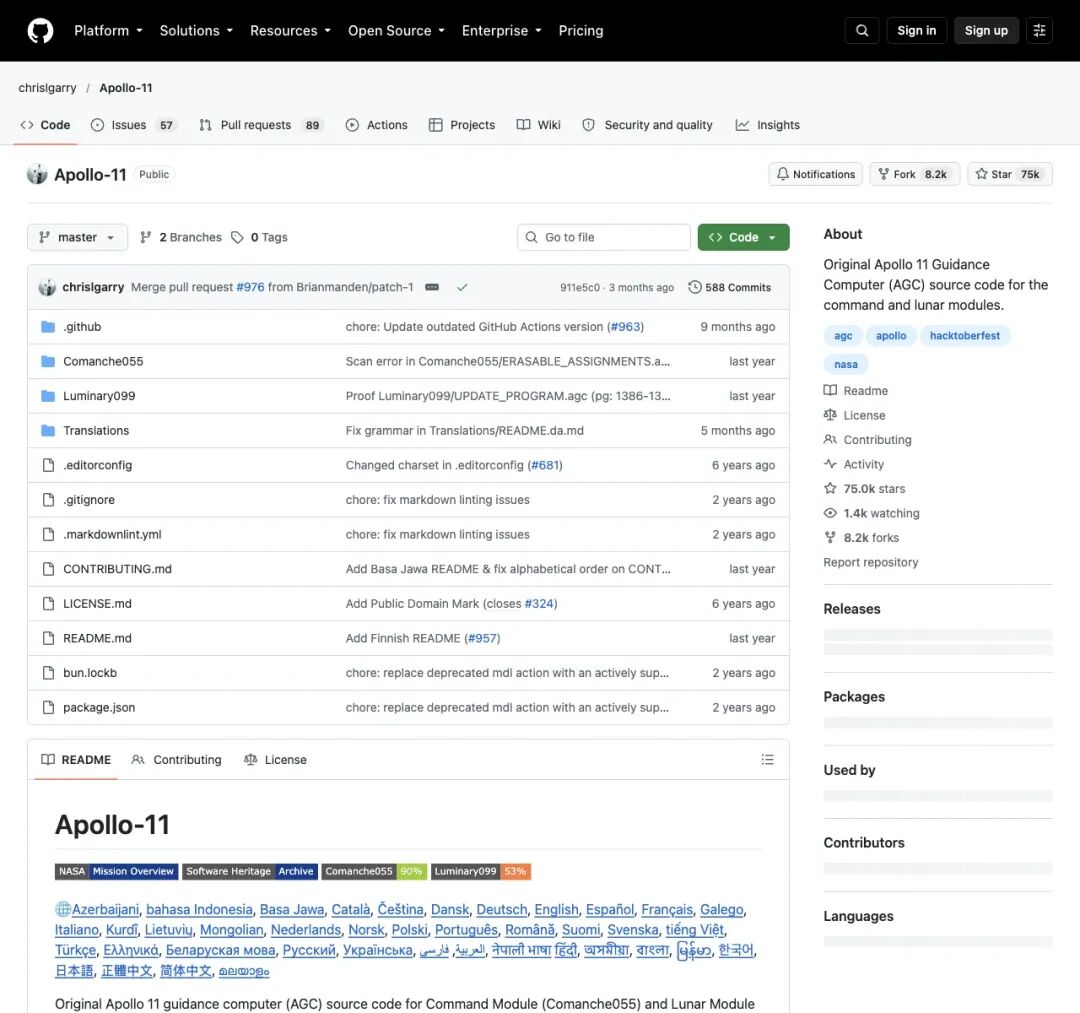Open the package.json file

98,707
